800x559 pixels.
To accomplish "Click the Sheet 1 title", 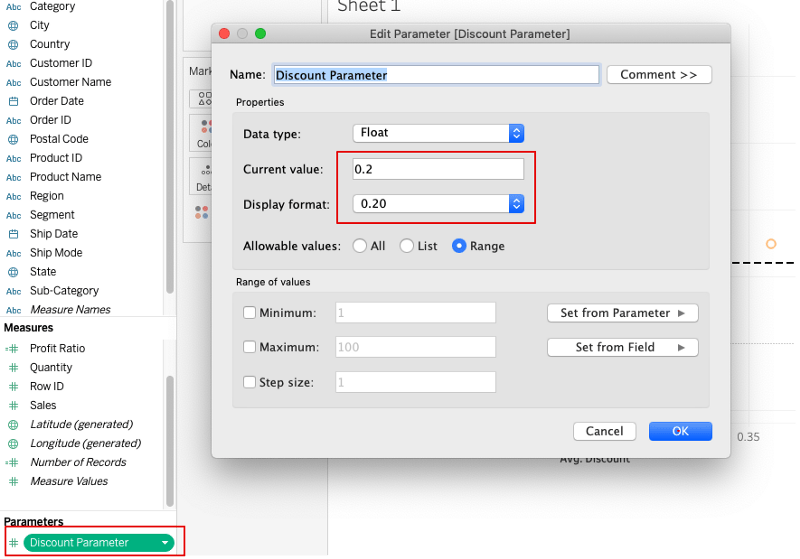I will [369, 7].
